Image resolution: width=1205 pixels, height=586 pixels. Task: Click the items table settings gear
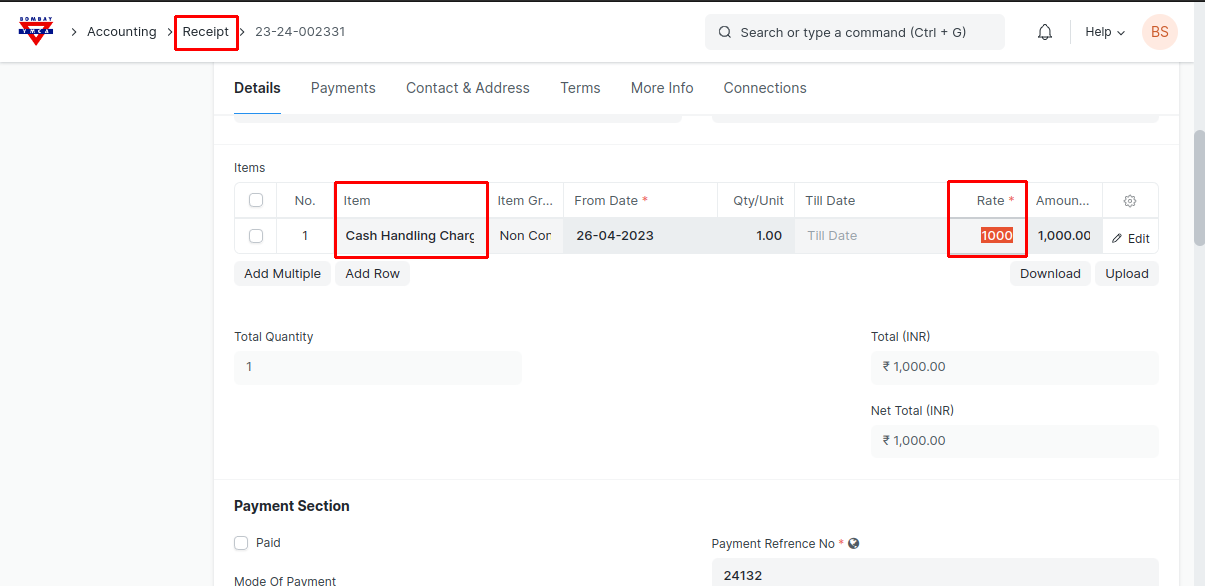click(1130, 201)
